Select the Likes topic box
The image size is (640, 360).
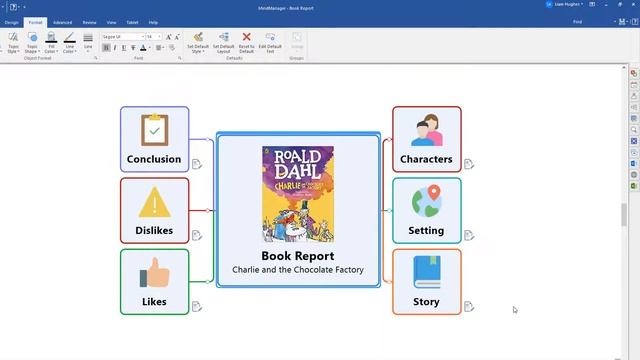[155, 282]
